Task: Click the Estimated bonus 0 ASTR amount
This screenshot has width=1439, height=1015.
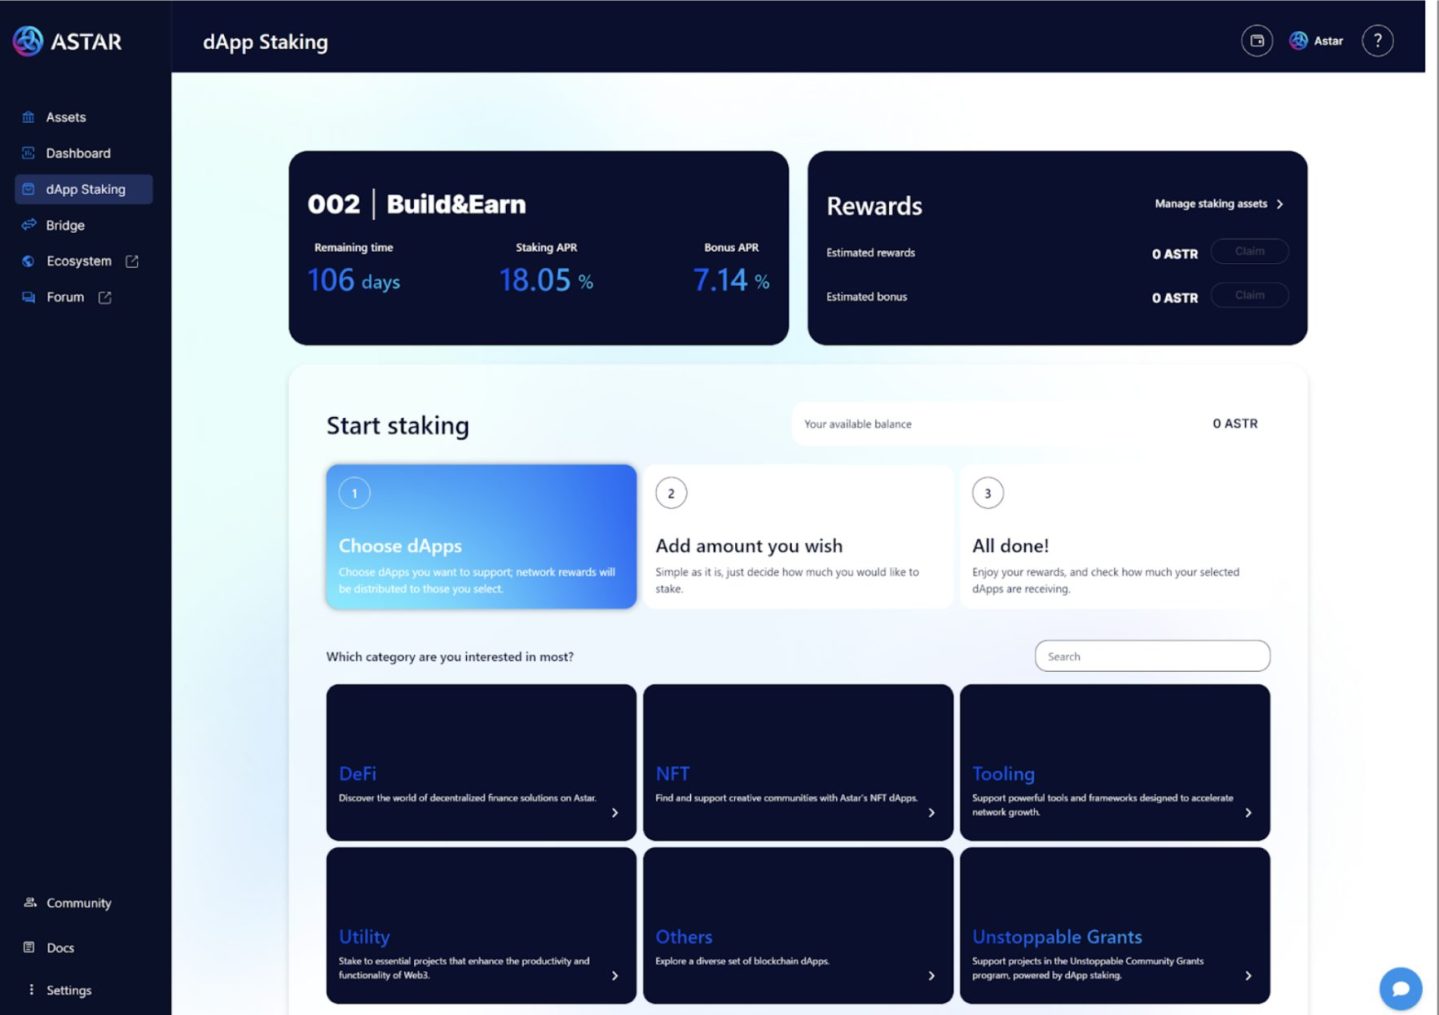Action: click(1175, 298)
